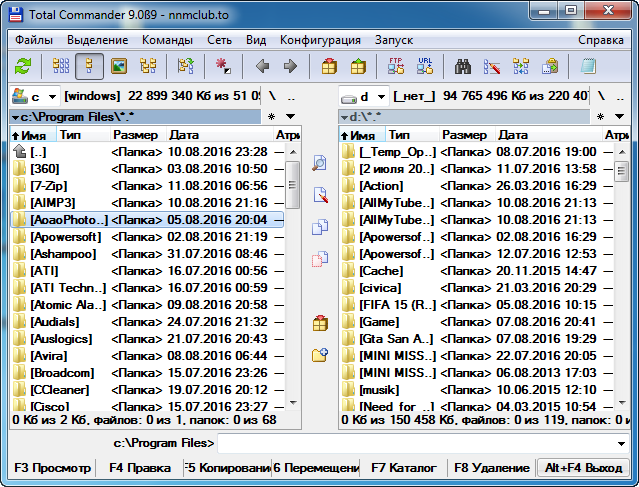Click the view file magnifier icon between panels
Viewport: 639px width, 487px height.
tap(320, 163)
